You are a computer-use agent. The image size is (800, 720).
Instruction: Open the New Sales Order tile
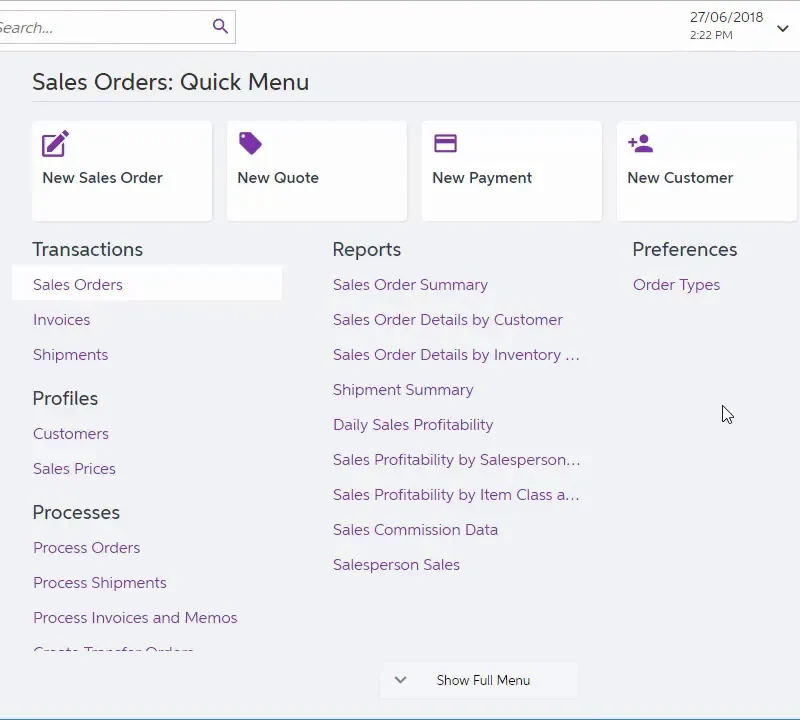122,171
